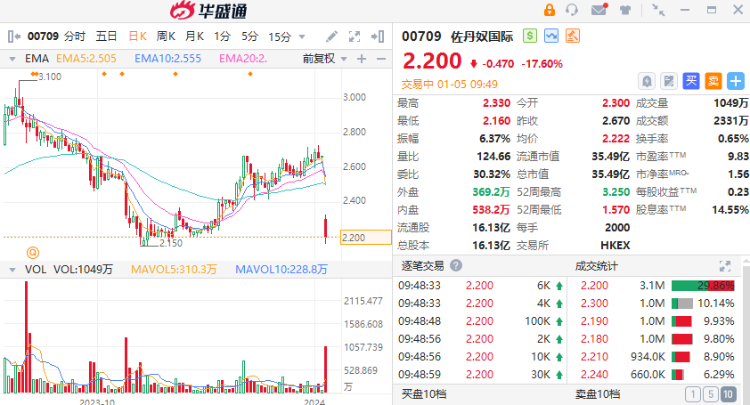750x405 pixels.
Task: Zoom out chart with minus icon
Action: click(381, 59)
